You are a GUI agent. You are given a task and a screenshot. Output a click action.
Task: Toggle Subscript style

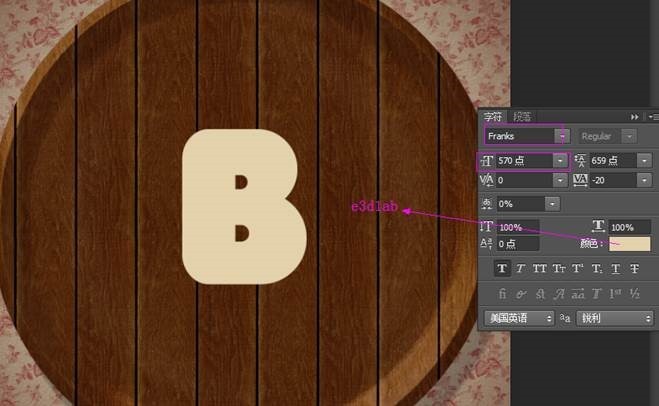coord(597,268)
